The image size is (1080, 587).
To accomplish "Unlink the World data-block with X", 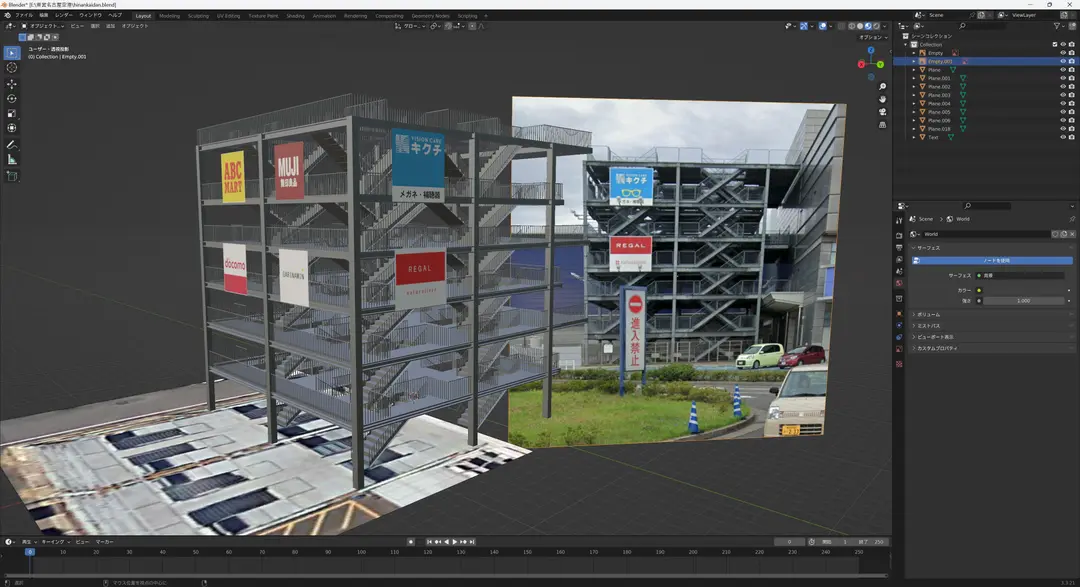I will point(1072,234).
